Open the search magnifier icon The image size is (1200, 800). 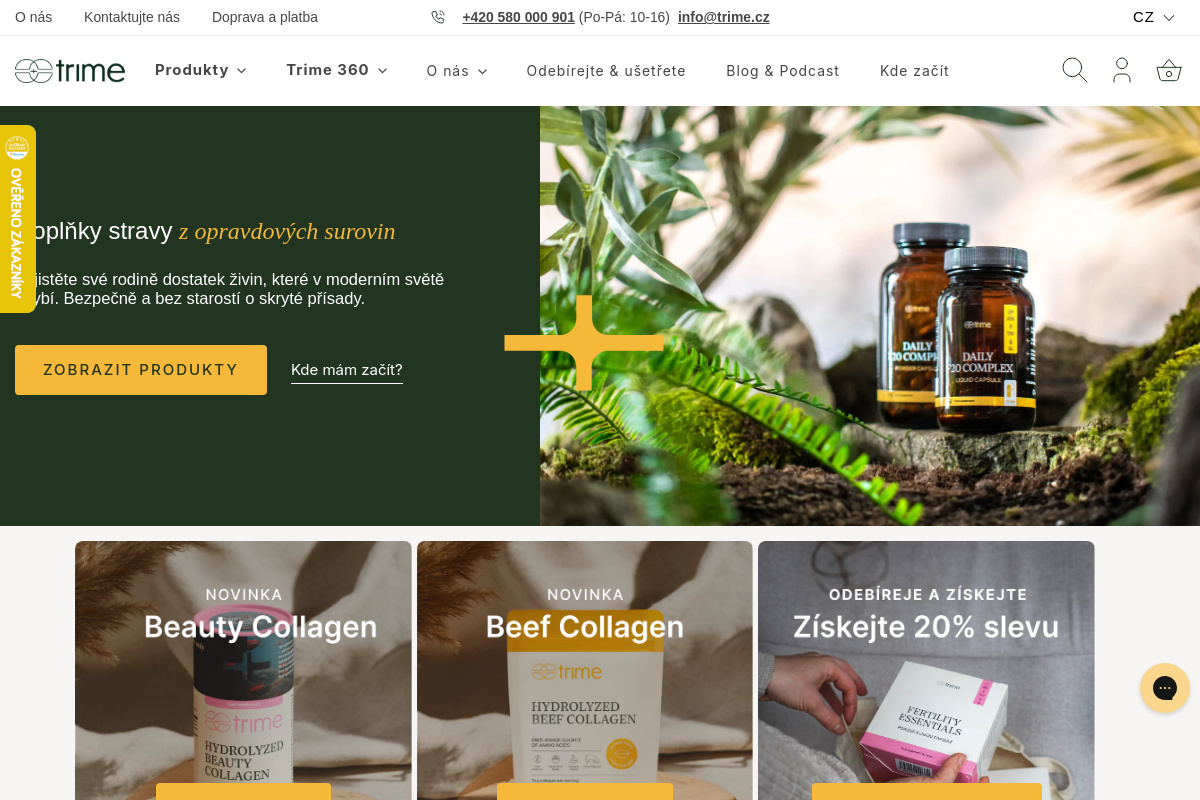point(1075,70)
